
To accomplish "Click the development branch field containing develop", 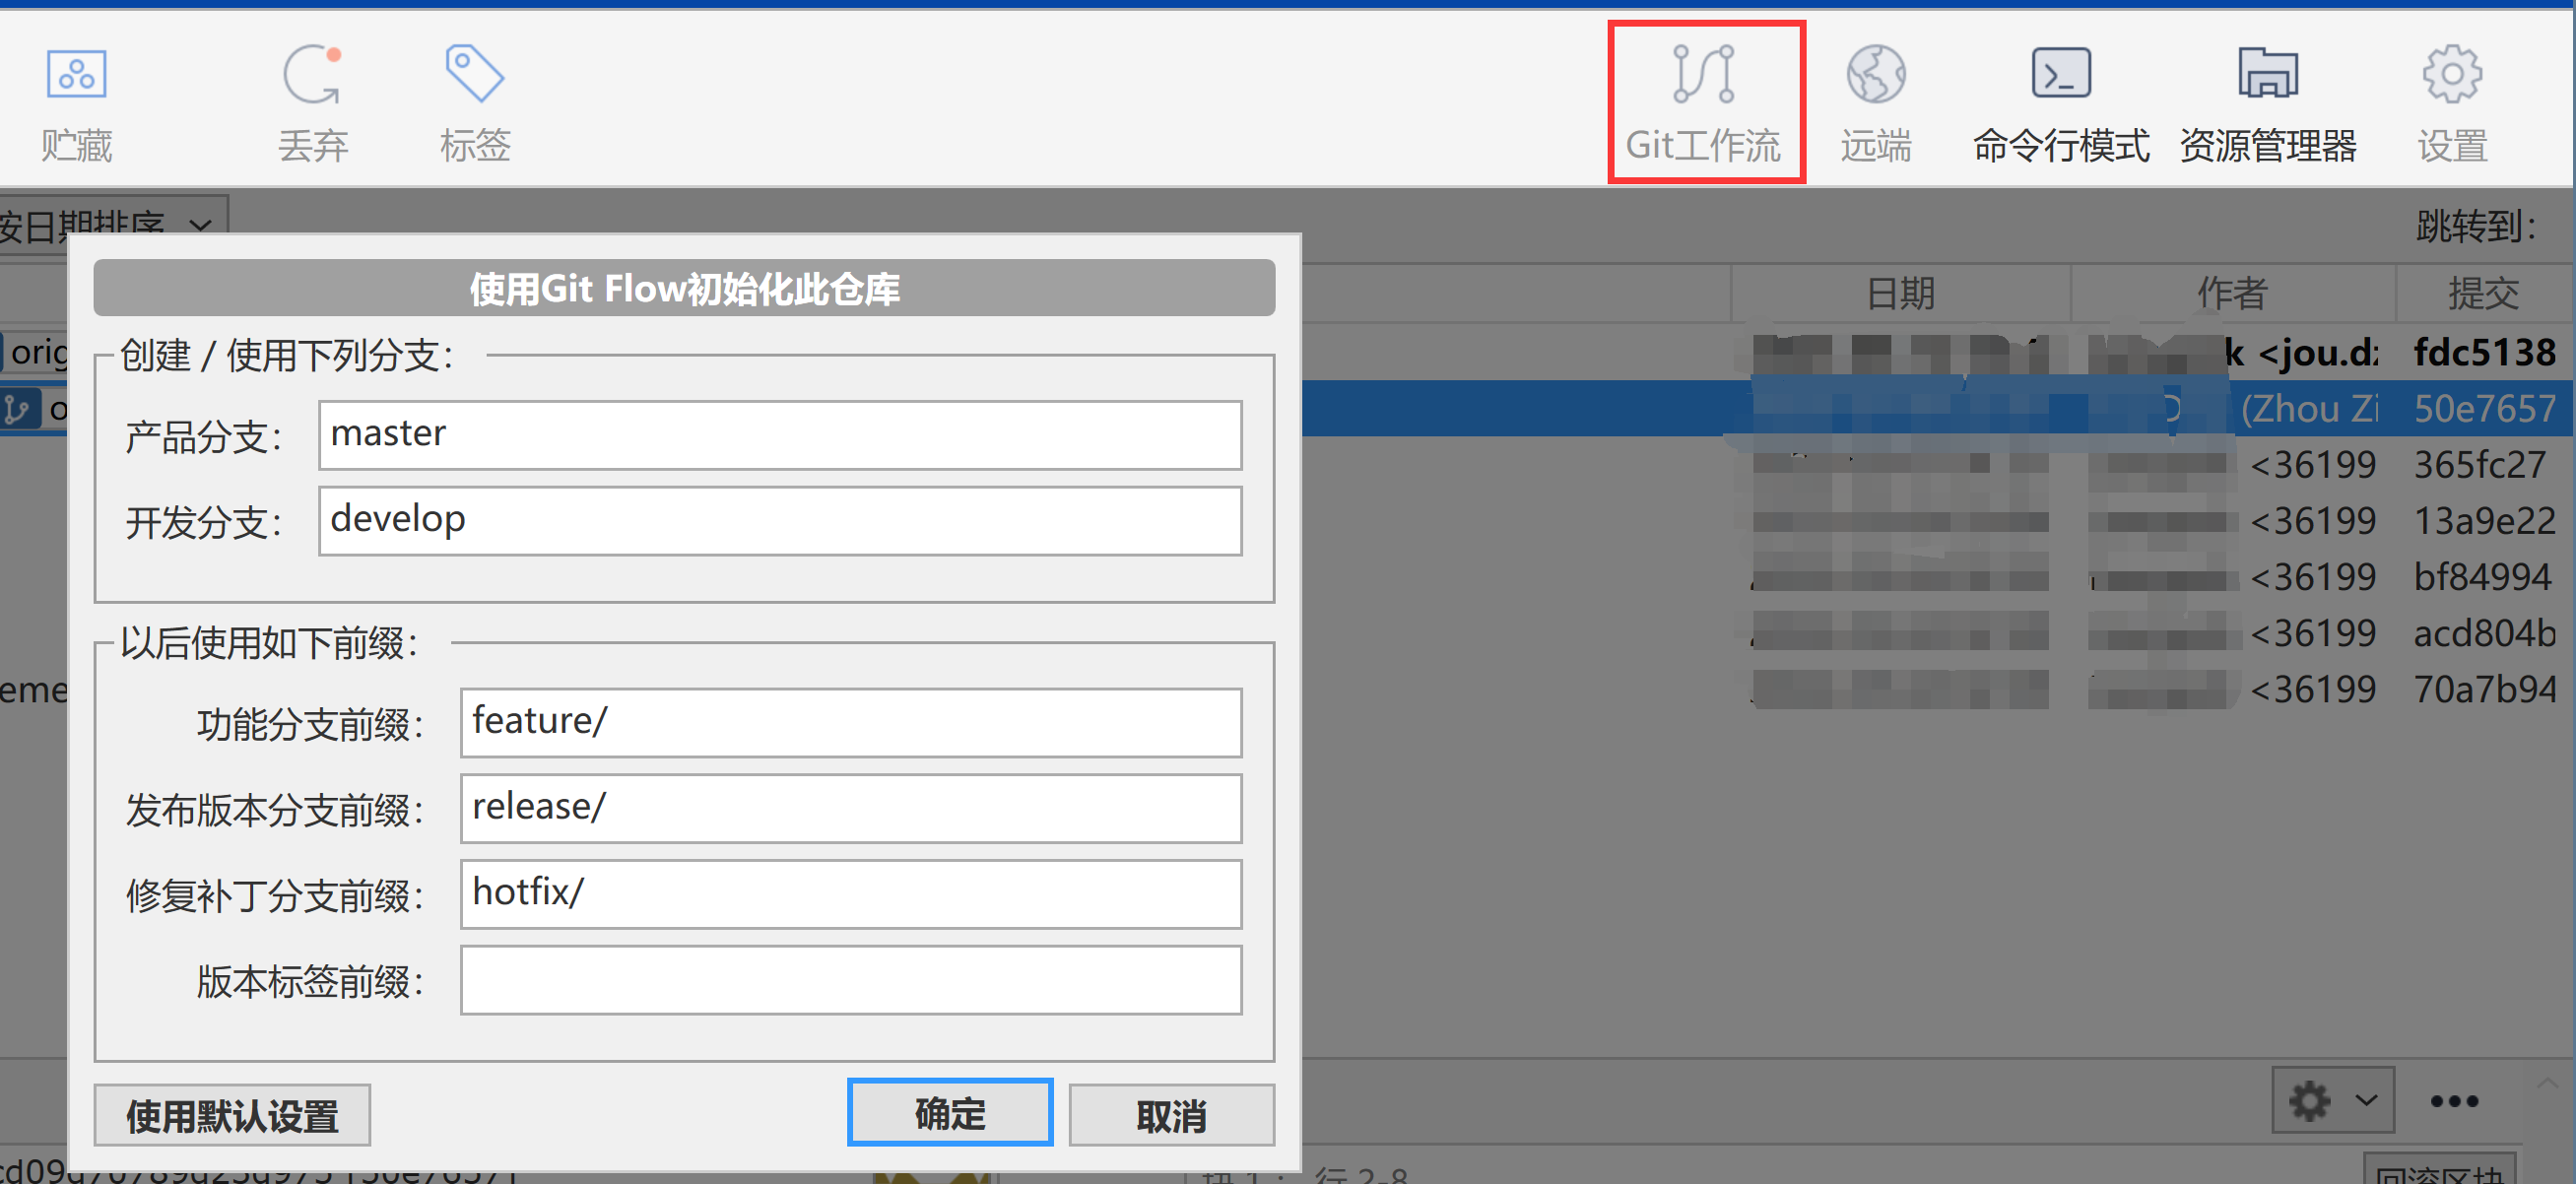I will [x=780, y=520].
